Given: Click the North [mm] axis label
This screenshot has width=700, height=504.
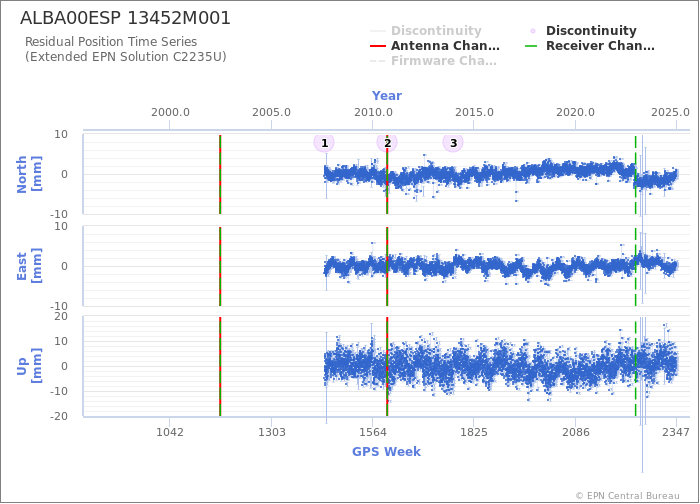Looking at the screenshot, I should tap(29, 174).
